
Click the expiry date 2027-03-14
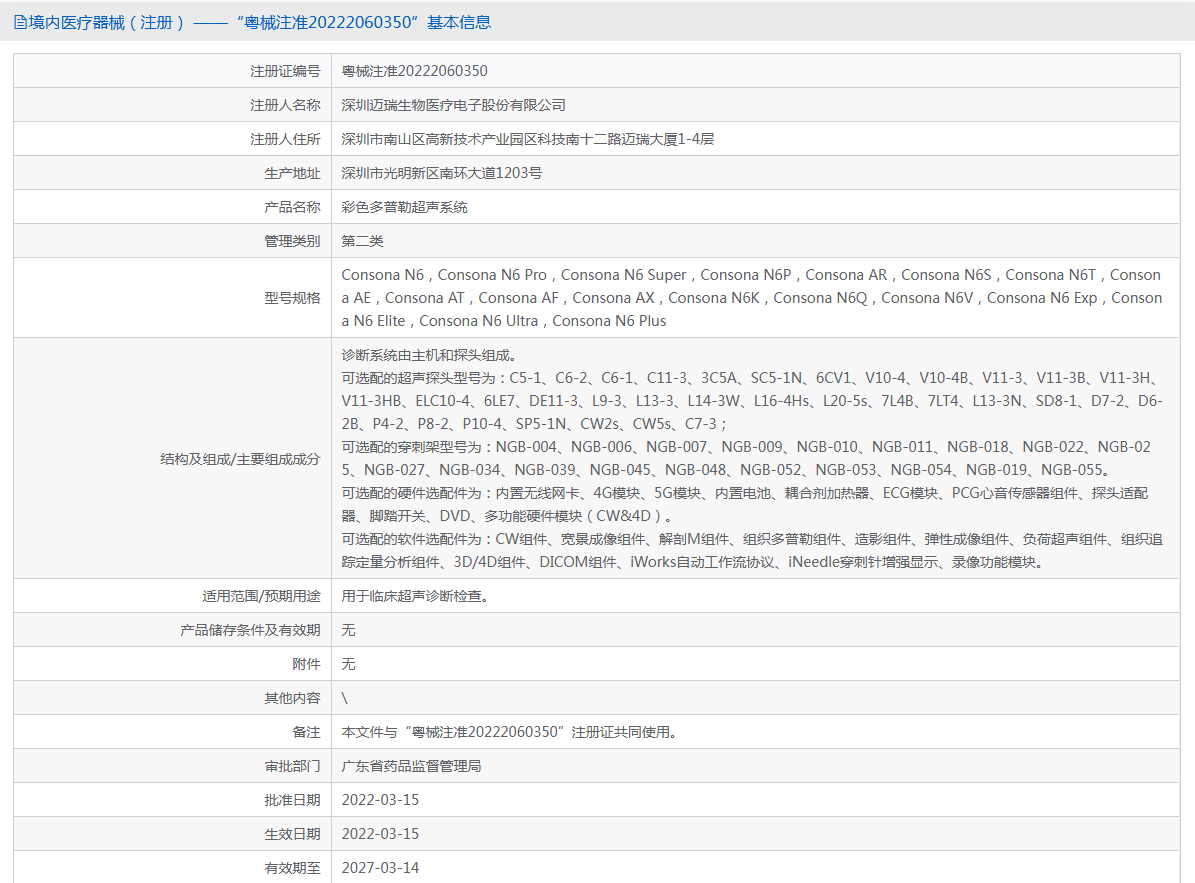[x=380, y=868]
